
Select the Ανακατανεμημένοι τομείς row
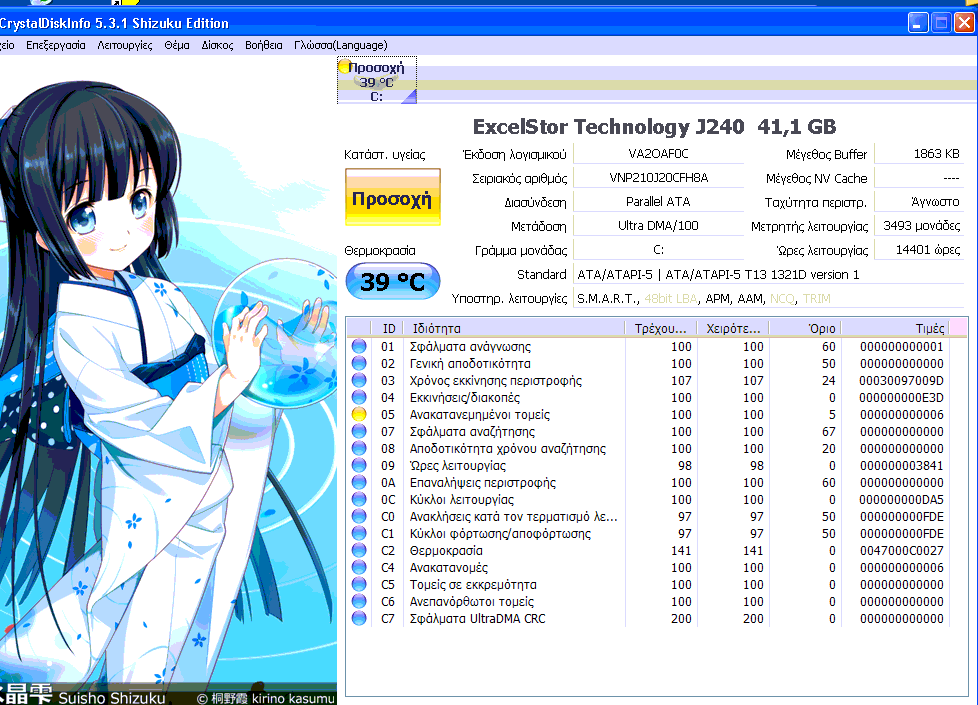coord(647,414)
